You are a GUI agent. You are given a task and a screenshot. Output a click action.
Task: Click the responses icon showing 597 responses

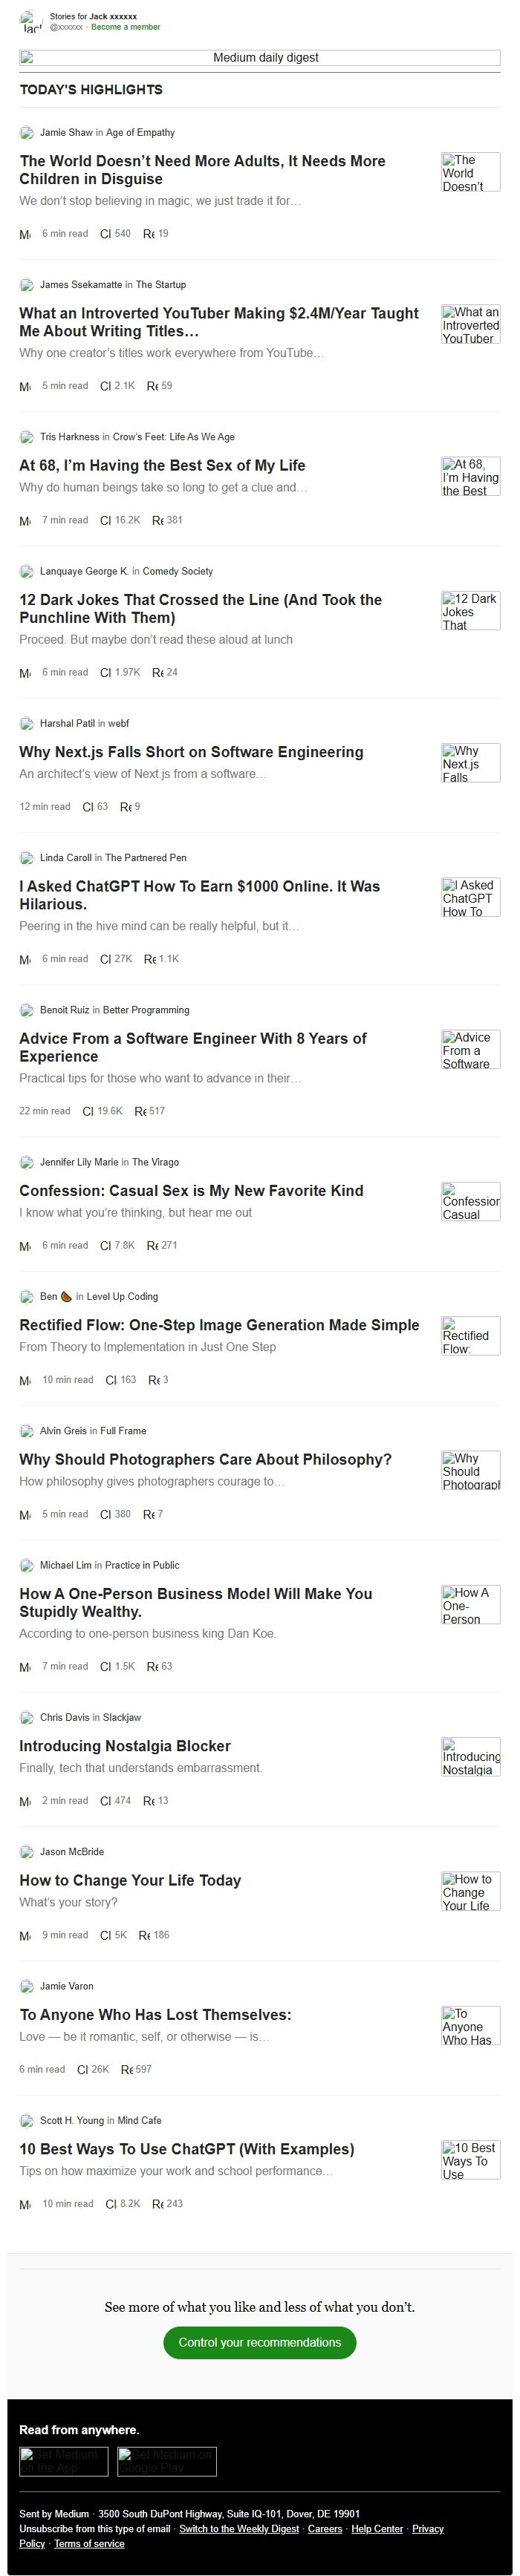click(x=126, y=2070)
